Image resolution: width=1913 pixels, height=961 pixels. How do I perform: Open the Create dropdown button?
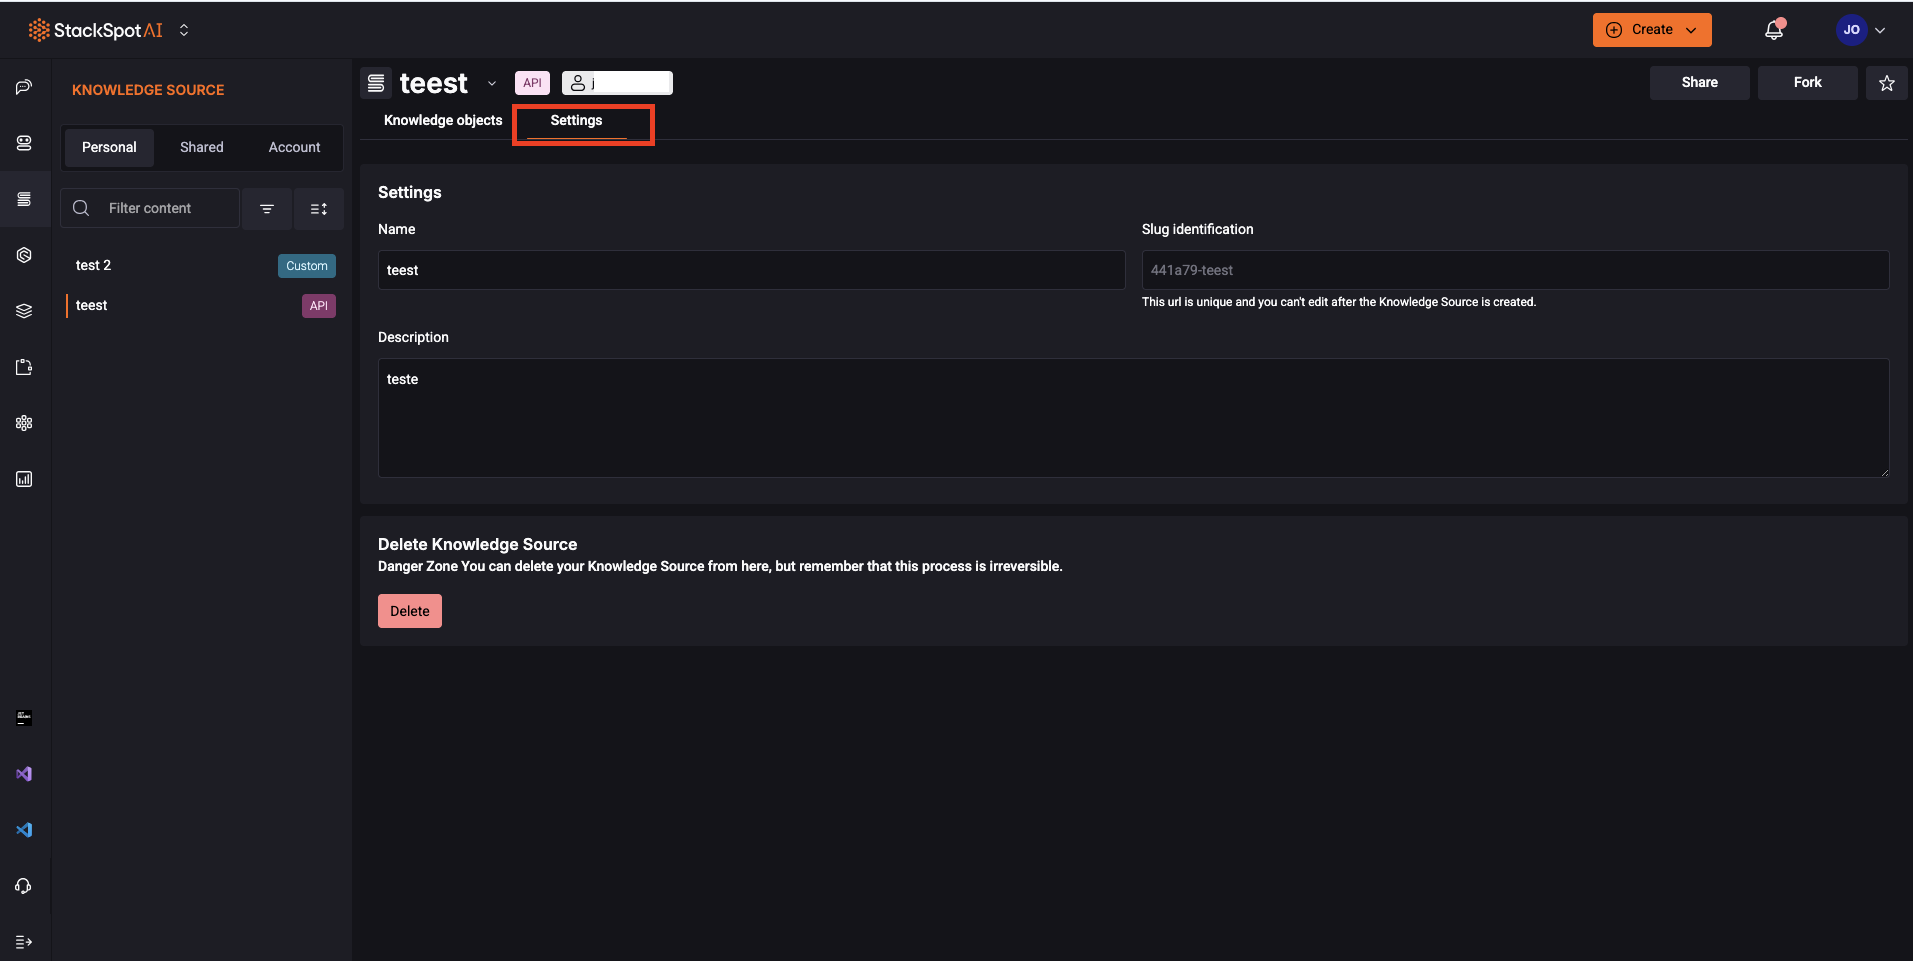click(x=1651, y=30)
